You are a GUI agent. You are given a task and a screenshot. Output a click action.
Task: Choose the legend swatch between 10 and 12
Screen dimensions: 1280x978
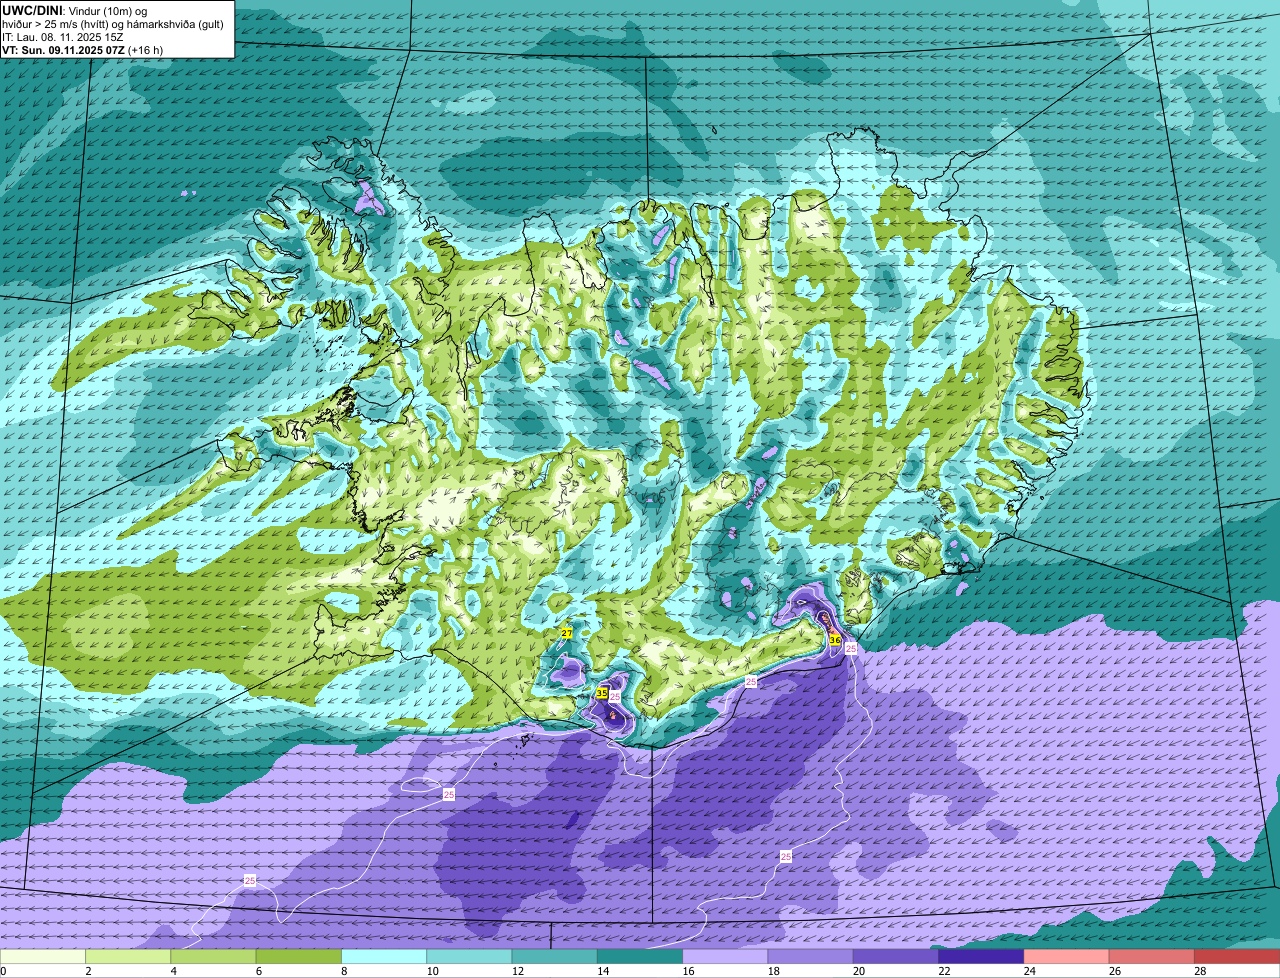pos(469,957)
